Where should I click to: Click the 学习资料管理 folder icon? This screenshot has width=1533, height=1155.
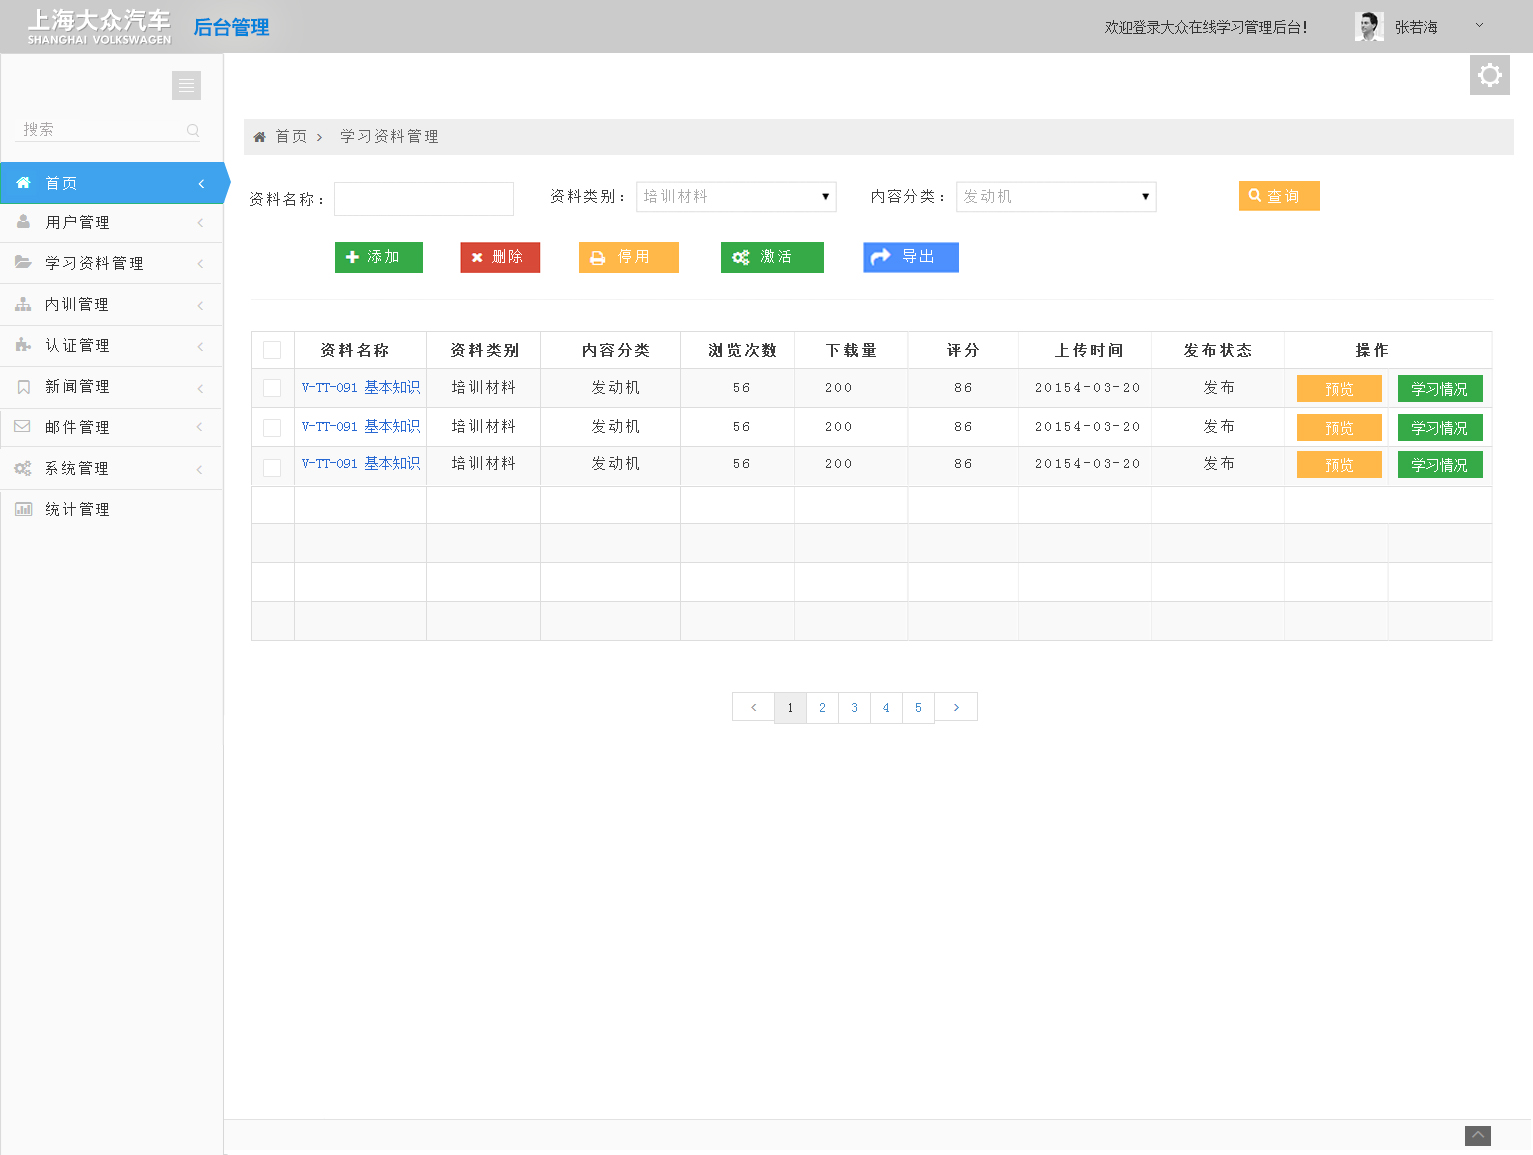point(23,262)
